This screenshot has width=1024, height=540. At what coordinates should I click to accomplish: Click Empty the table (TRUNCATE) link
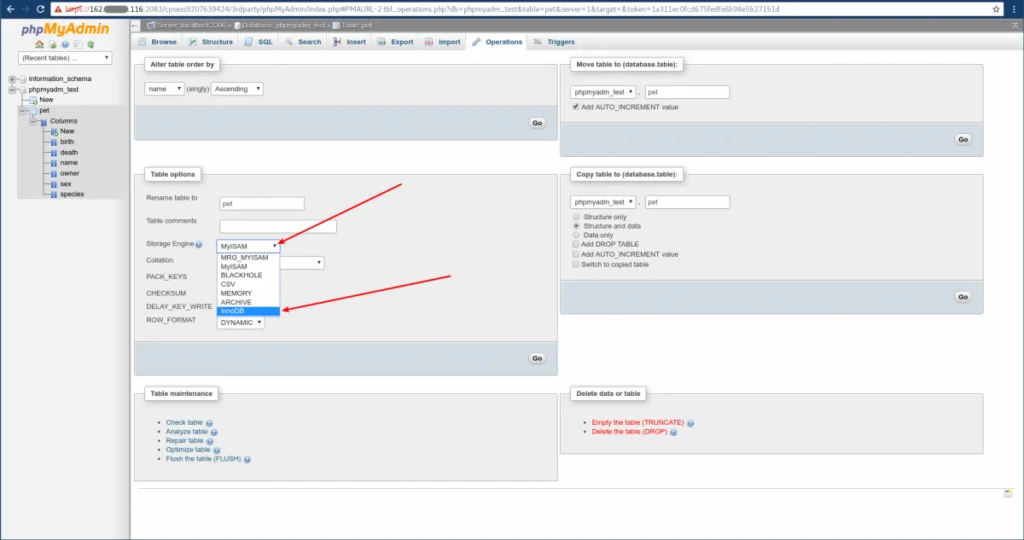(637, 422)
